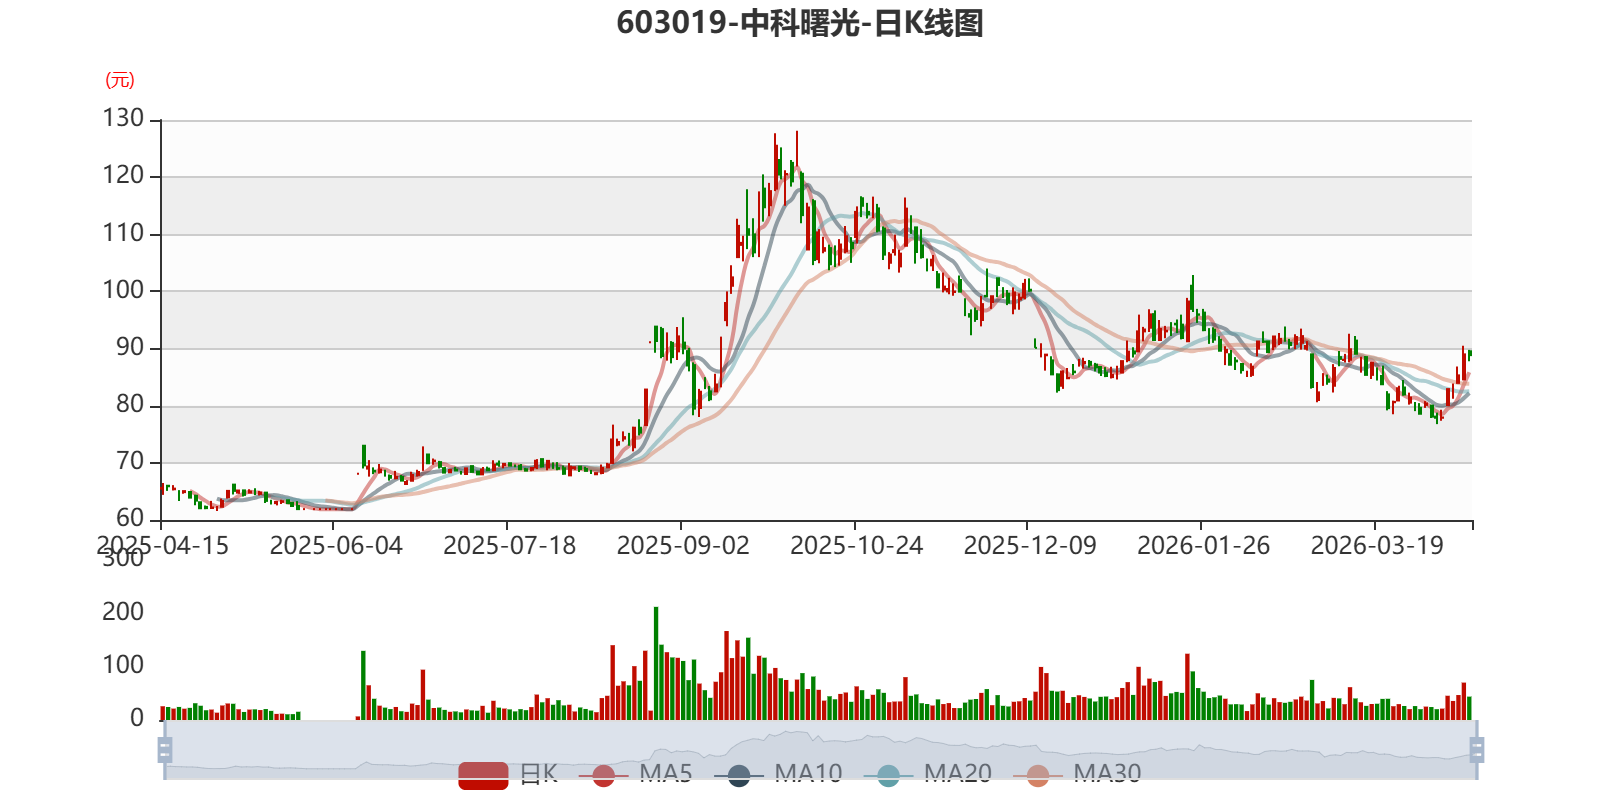Click the 200 volume axis label
This screenshot has width=1600, height=800.
tap(123, 612)
